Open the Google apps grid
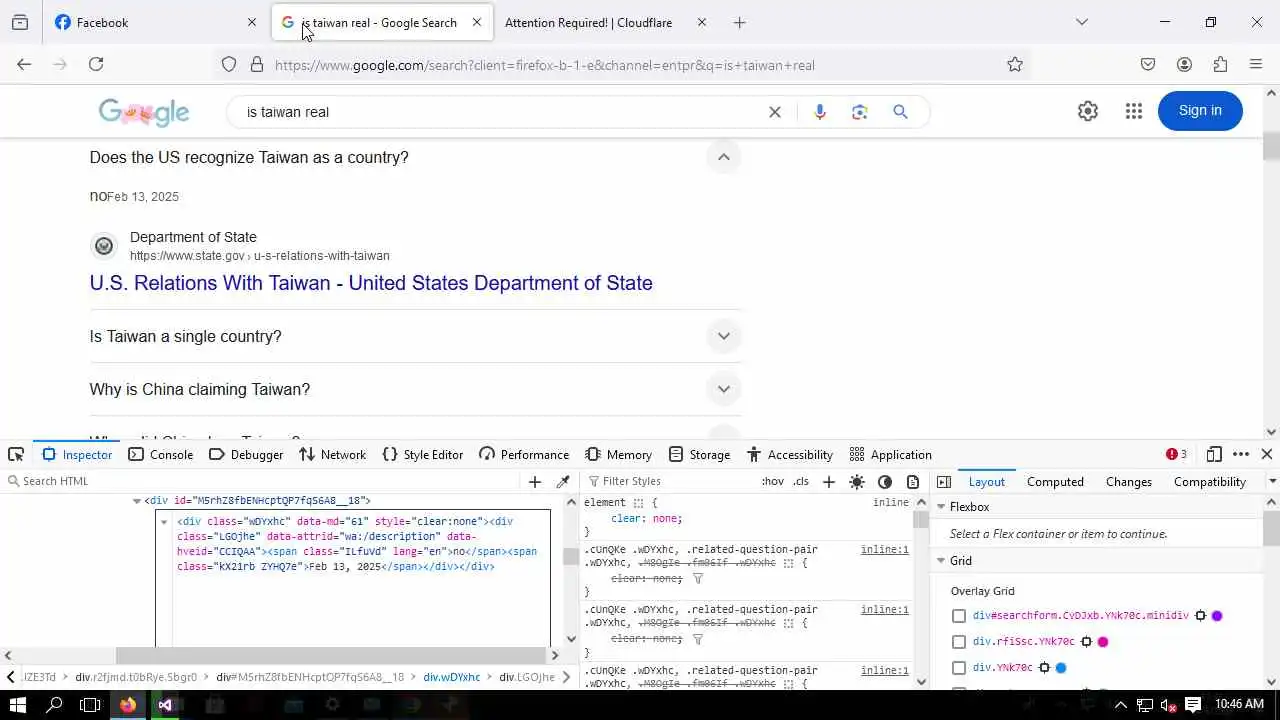This screenshot has width=1280, height=720. tap(1133, 111)
